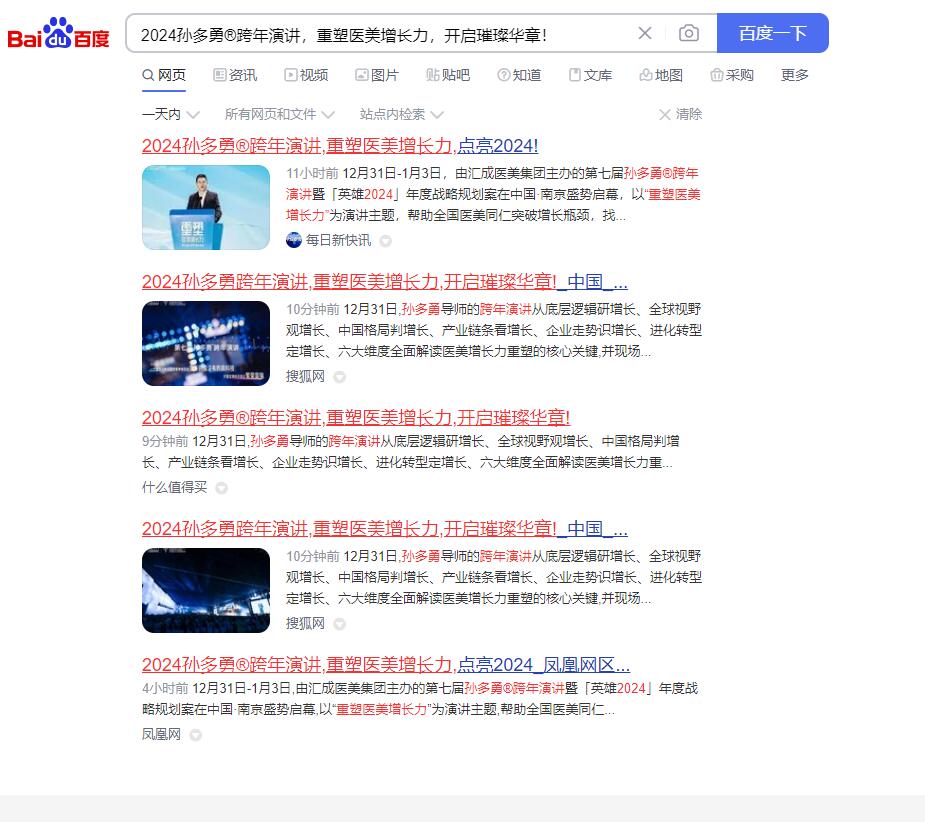
Task: Click the 凤凰网 source name
Action: (161, 735)
